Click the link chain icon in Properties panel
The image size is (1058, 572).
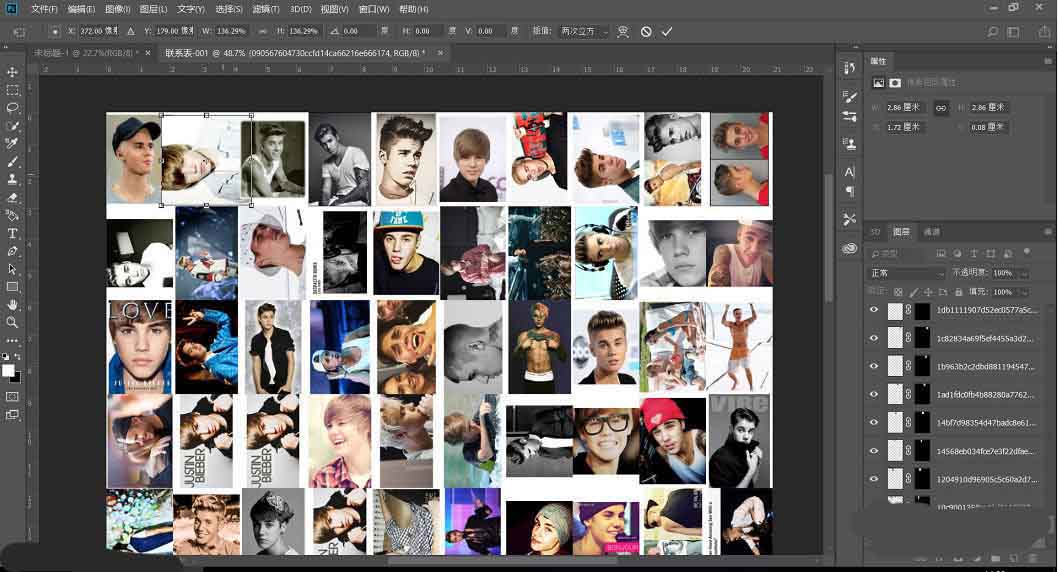(x=941, y=108)
